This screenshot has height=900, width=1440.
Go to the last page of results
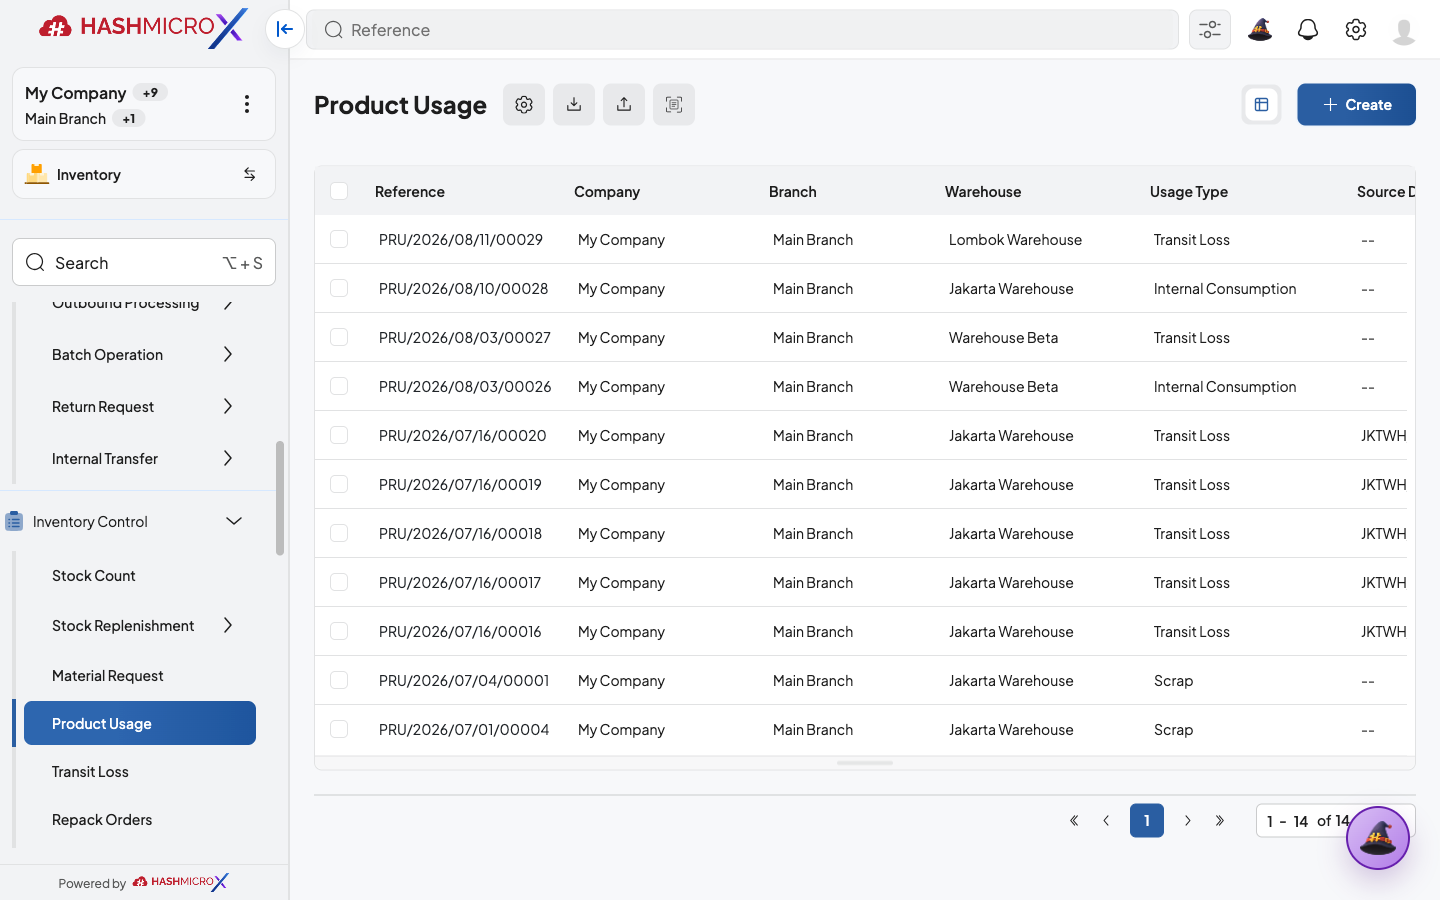tap(1220, 821)
